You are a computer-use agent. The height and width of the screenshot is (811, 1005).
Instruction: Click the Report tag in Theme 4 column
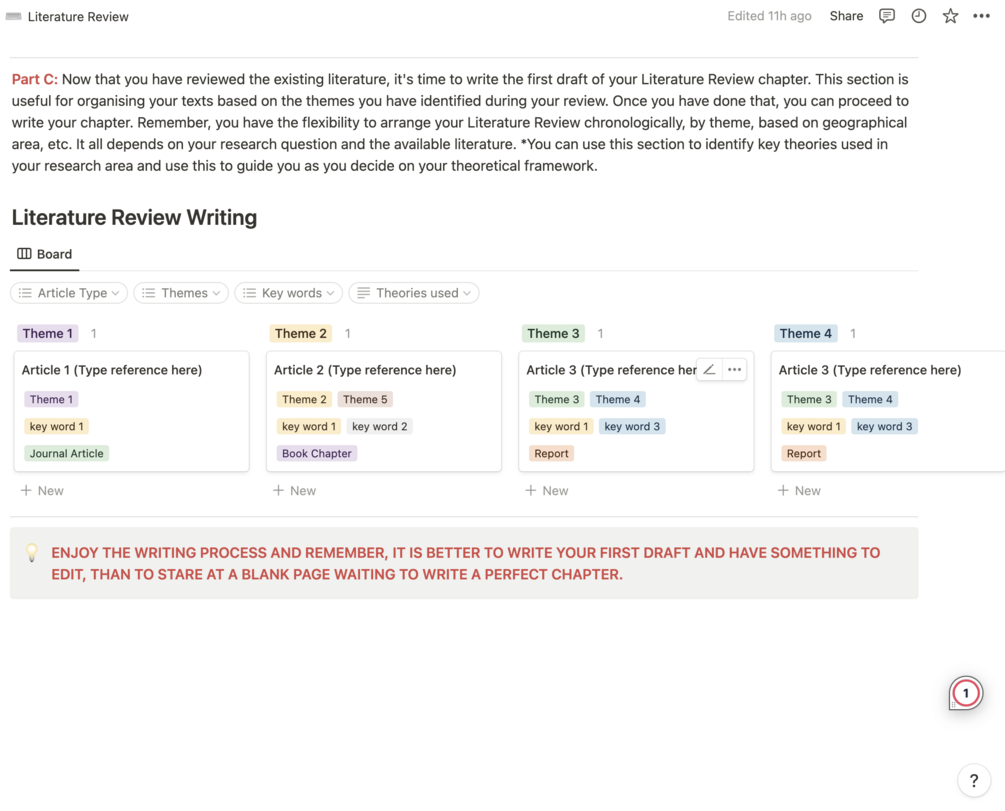click(x=804, y=453)
